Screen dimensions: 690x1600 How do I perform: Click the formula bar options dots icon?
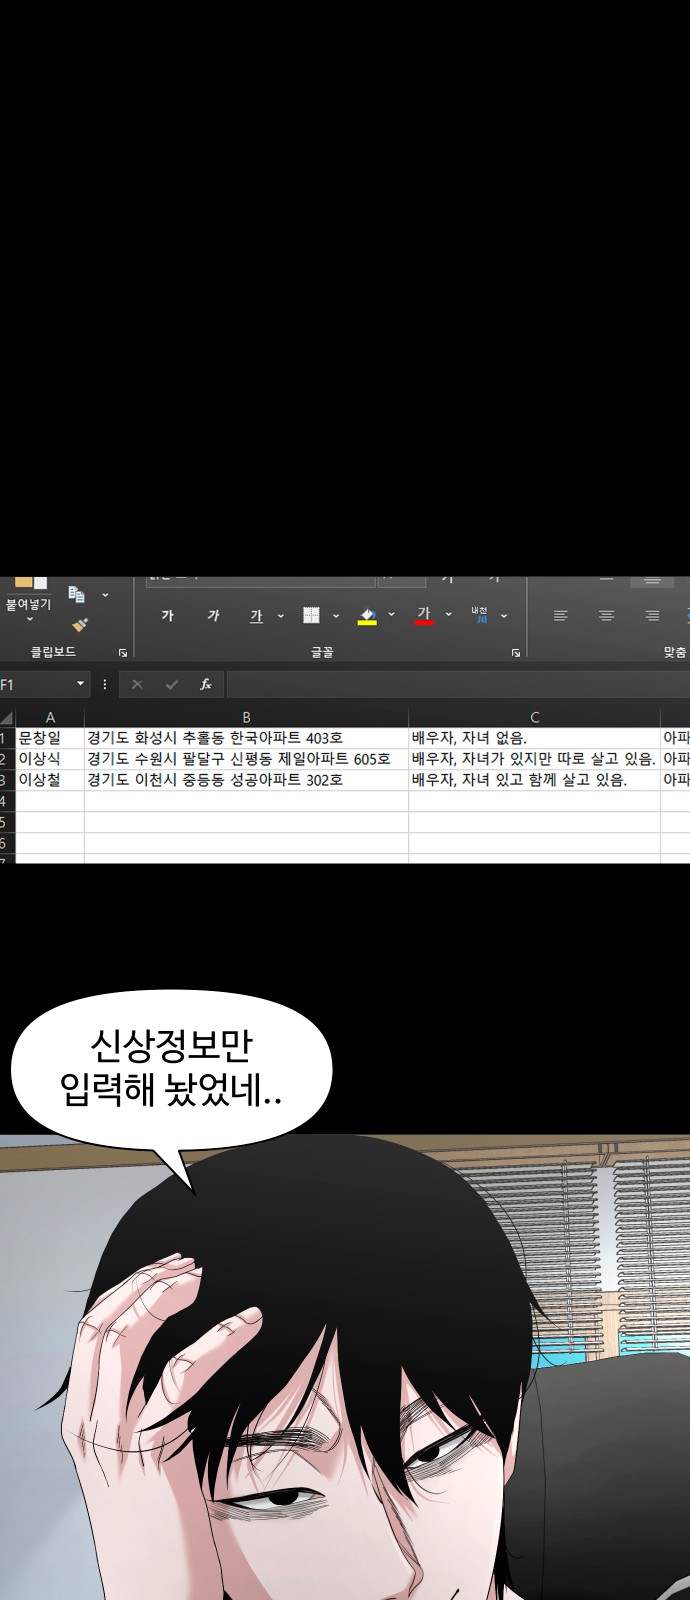pos(105,685)
